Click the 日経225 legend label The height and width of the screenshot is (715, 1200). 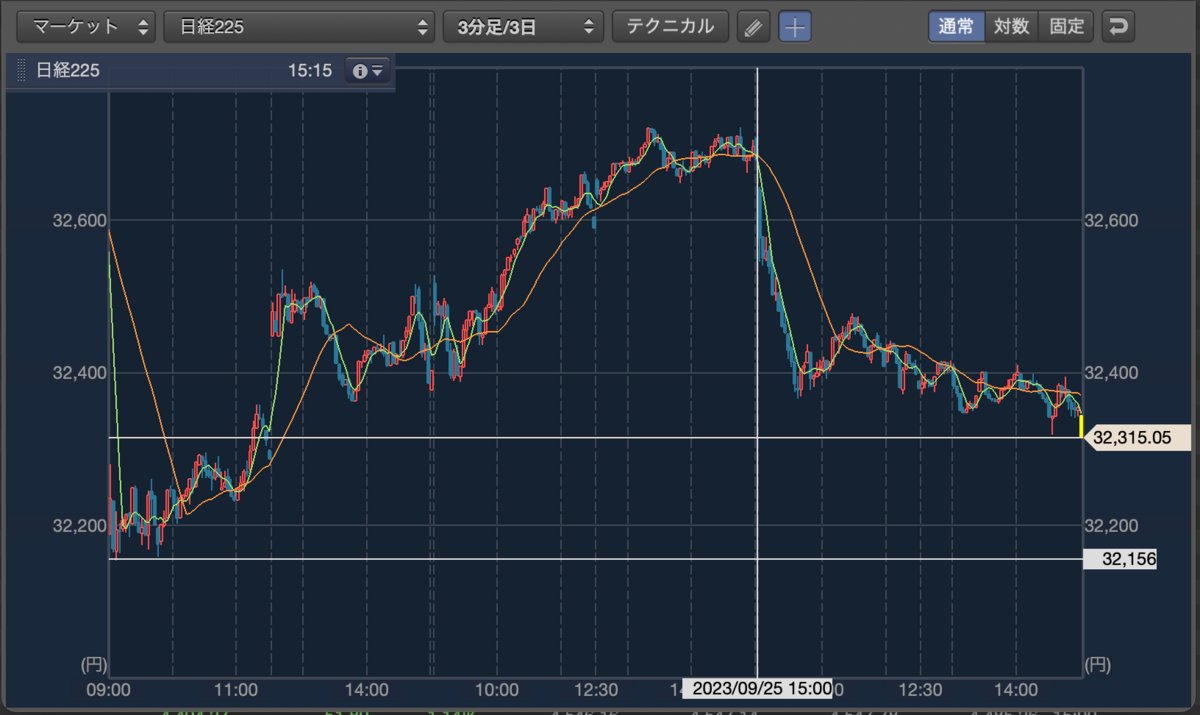[x=68, y=72]
